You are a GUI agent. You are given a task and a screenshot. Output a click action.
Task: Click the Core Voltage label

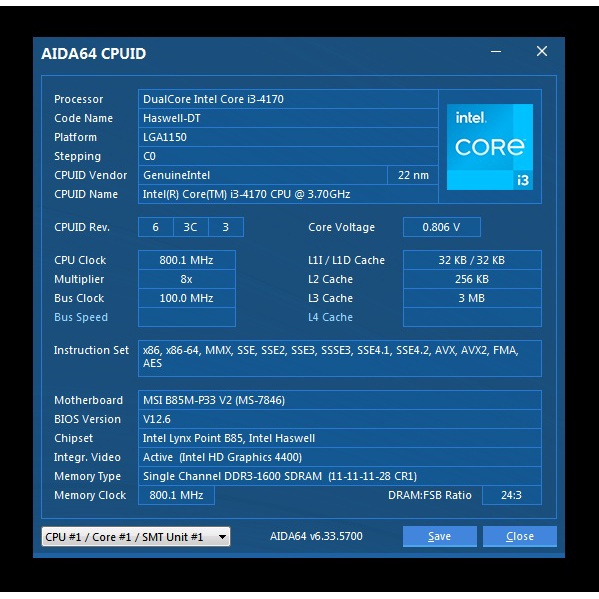coord(342,227)
